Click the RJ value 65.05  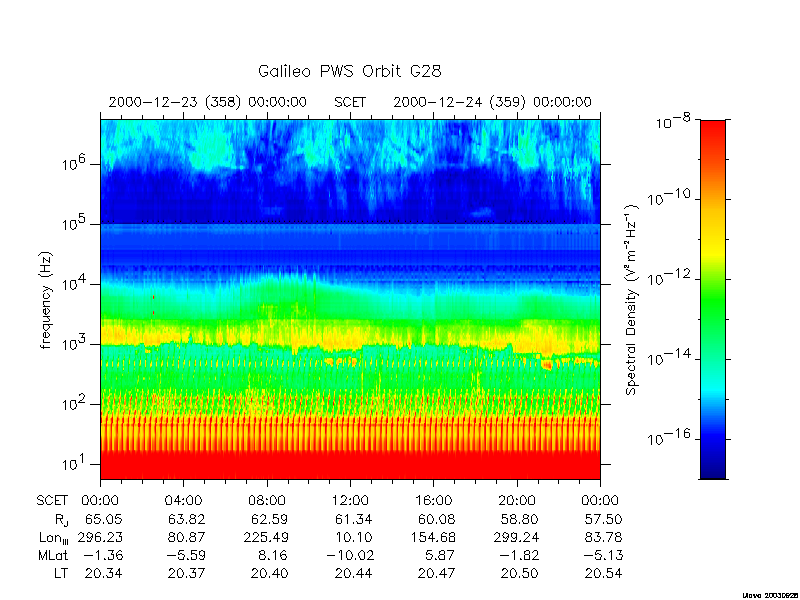[104, 519]
